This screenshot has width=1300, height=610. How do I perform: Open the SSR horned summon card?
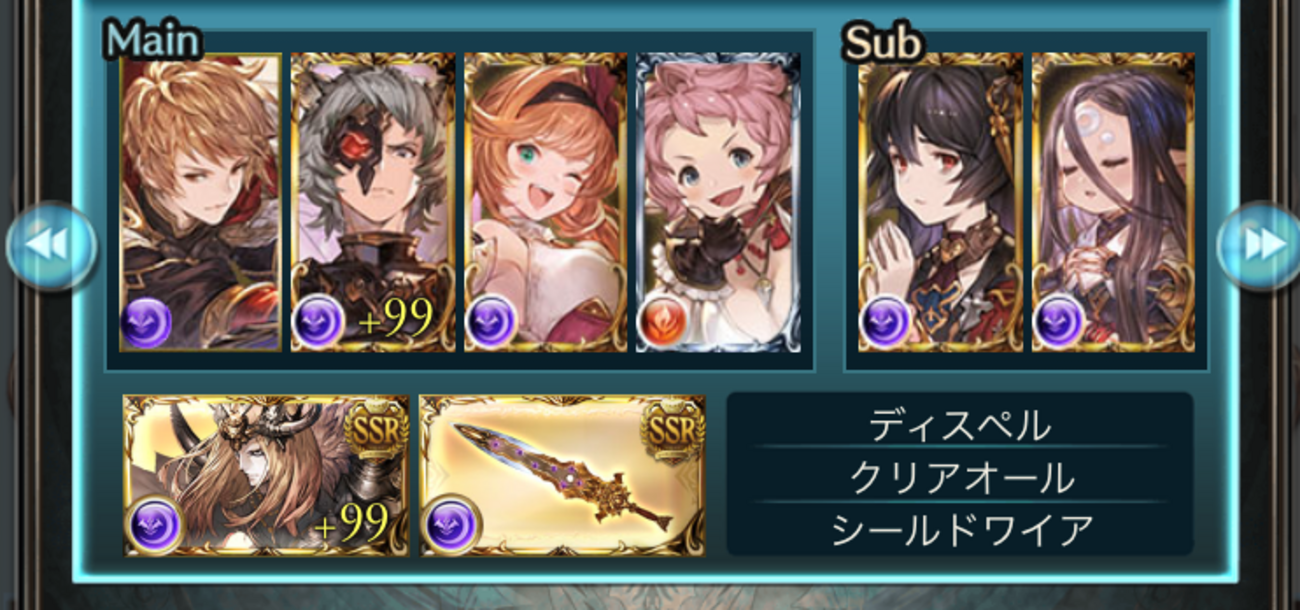pos(266,476)
